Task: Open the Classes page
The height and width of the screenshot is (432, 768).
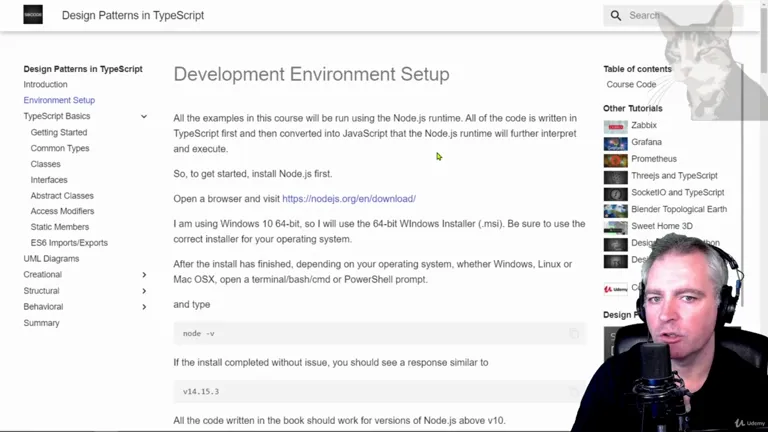Action: (x=46, y=164)
